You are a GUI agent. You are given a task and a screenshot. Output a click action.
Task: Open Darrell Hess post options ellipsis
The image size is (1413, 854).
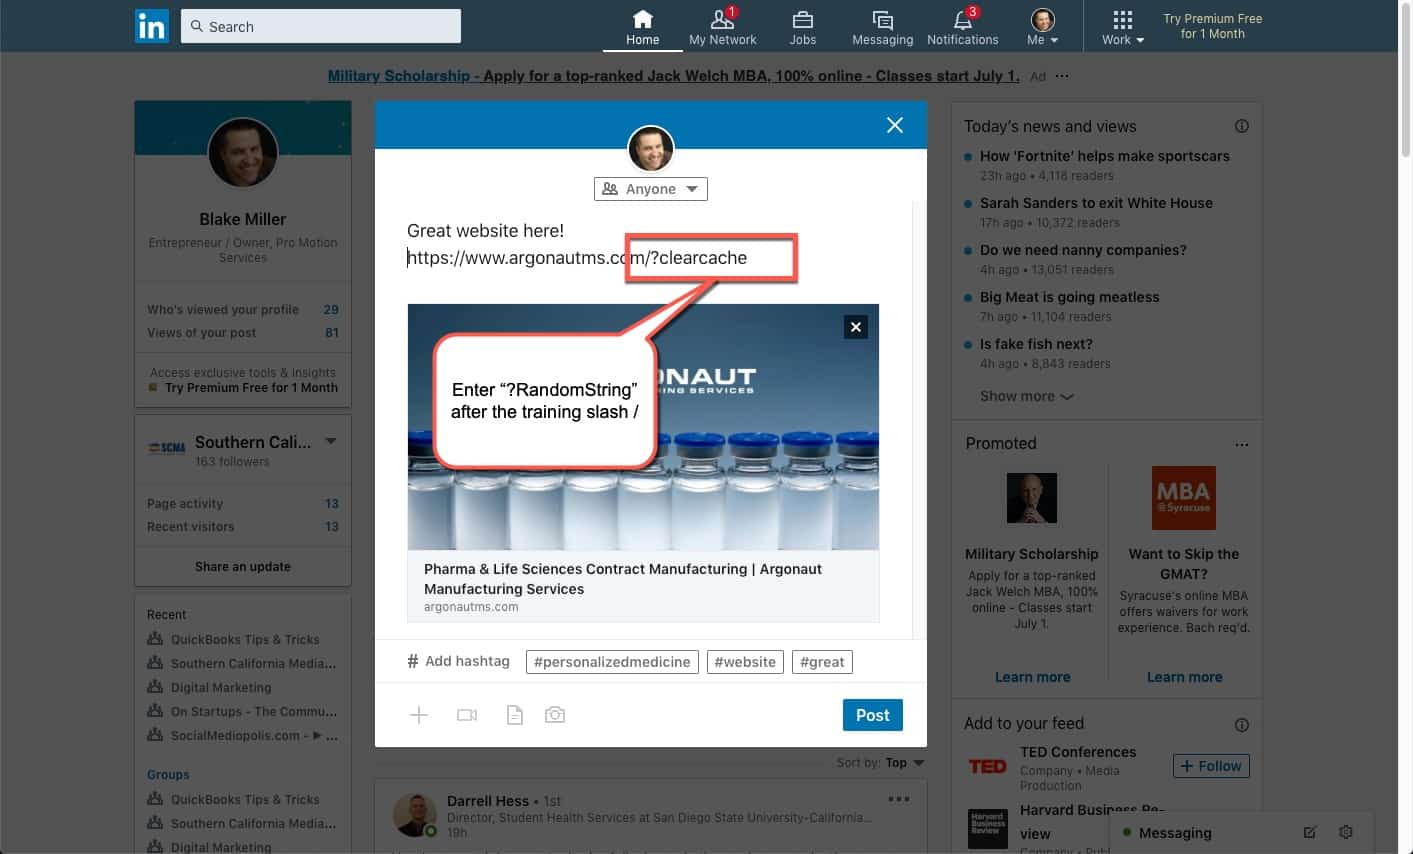pyautogui.click(x=899, y=799)
